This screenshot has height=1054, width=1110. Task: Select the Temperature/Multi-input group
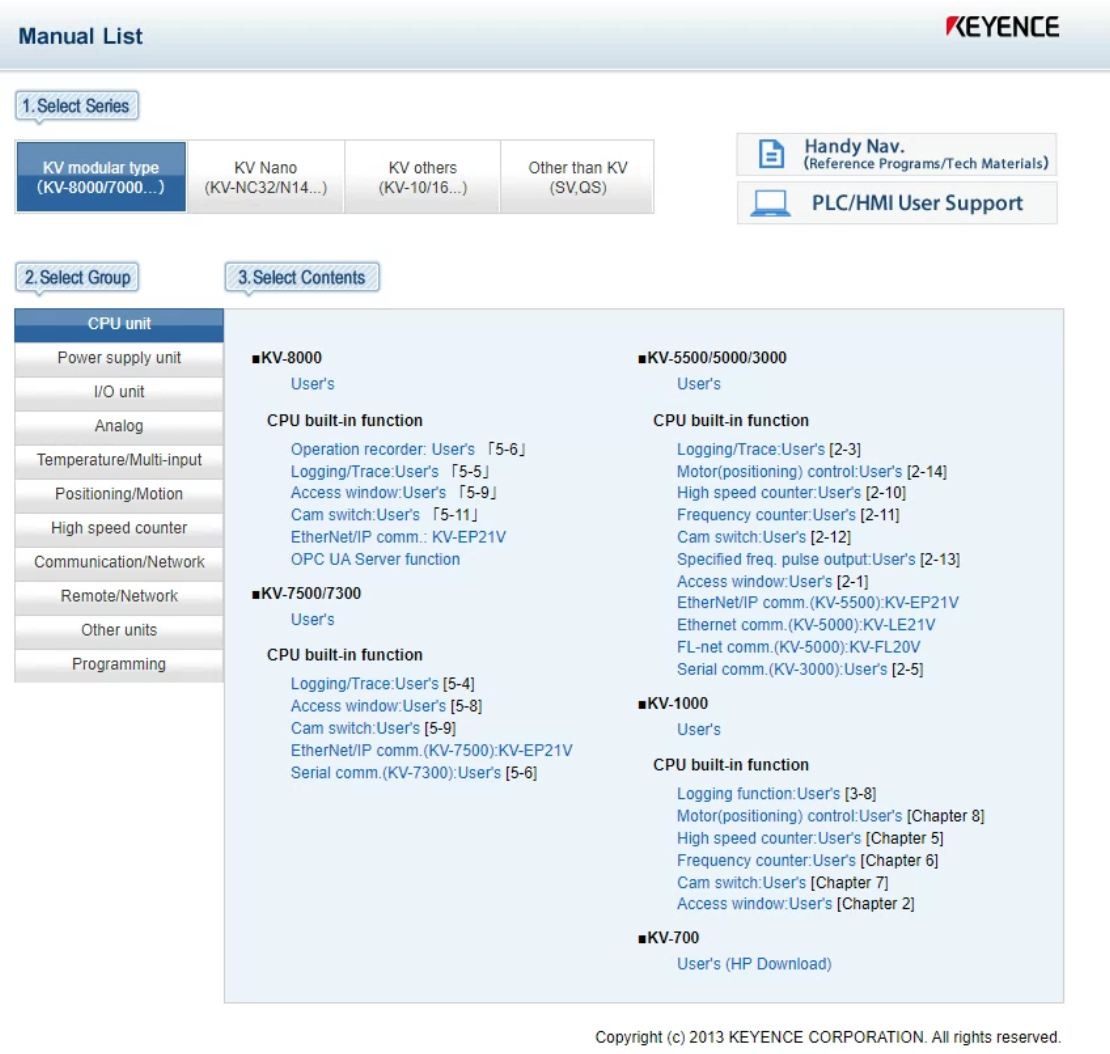119,460
